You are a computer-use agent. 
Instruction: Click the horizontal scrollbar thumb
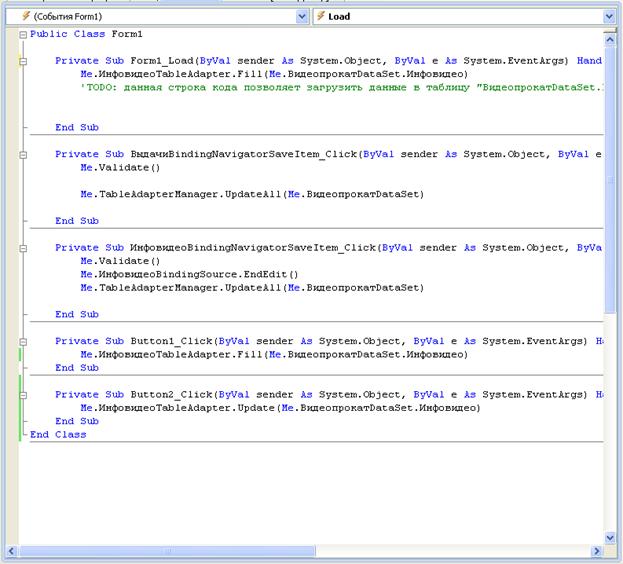tap(167, 551)
